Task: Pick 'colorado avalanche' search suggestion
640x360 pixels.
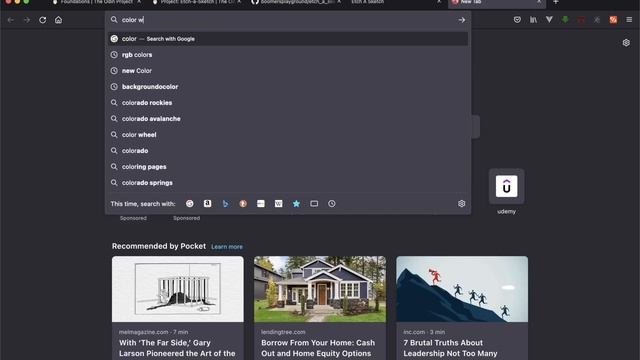Action: (288, 119)
